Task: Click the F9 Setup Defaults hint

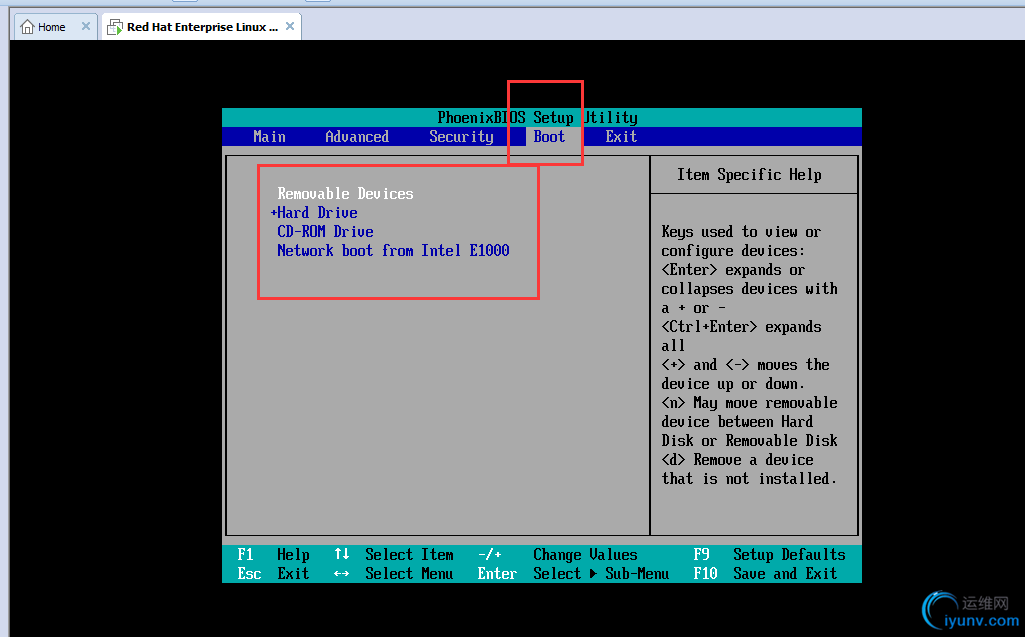Action: 769,555
